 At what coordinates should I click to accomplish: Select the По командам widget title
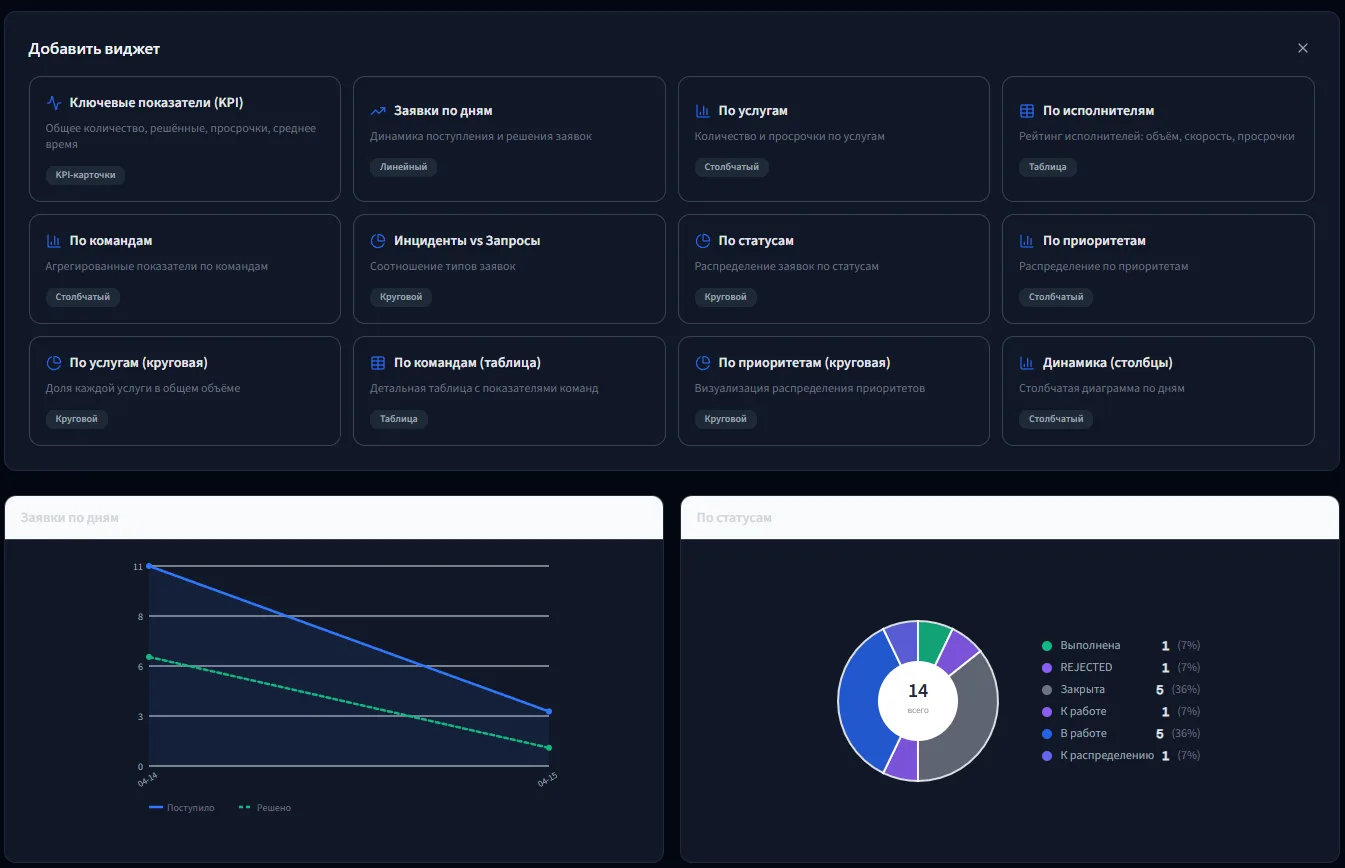[111, 241]
